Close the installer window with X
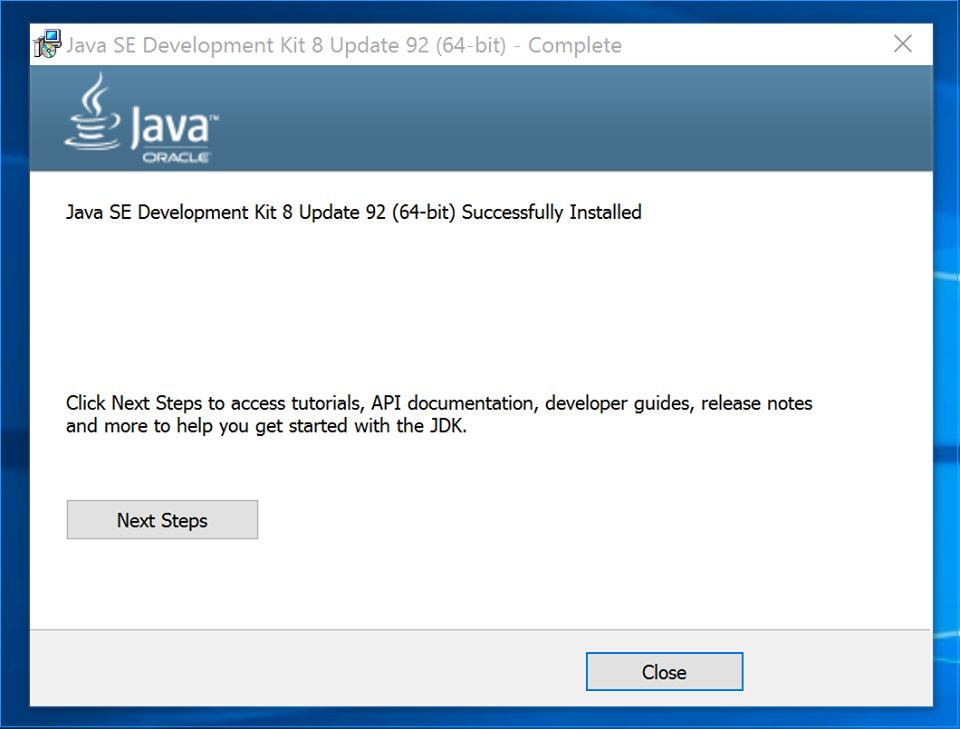The image size is (960, 729). (x=902, y=44)
